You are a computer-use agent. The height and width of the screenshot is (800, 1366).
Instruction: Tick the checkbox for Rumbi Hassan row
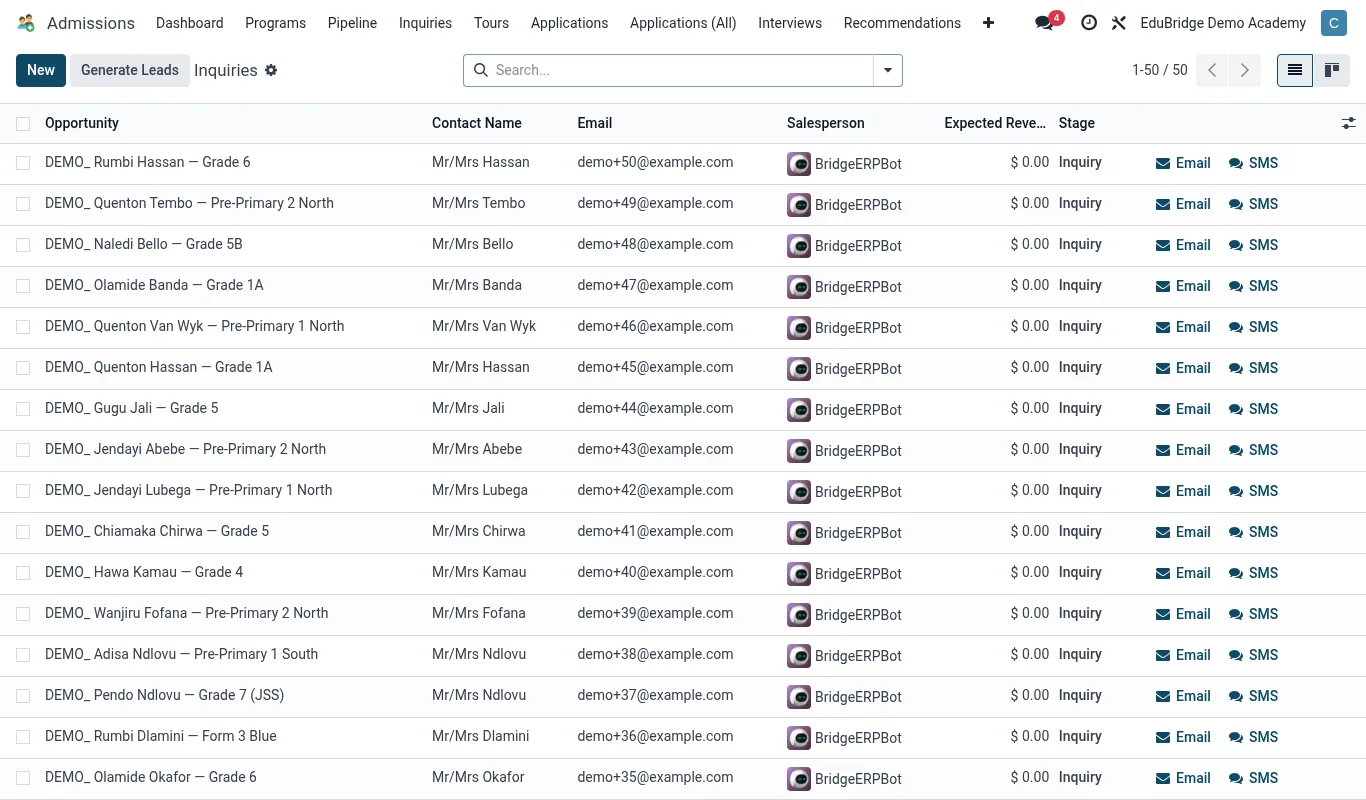[x=23, y=162]
